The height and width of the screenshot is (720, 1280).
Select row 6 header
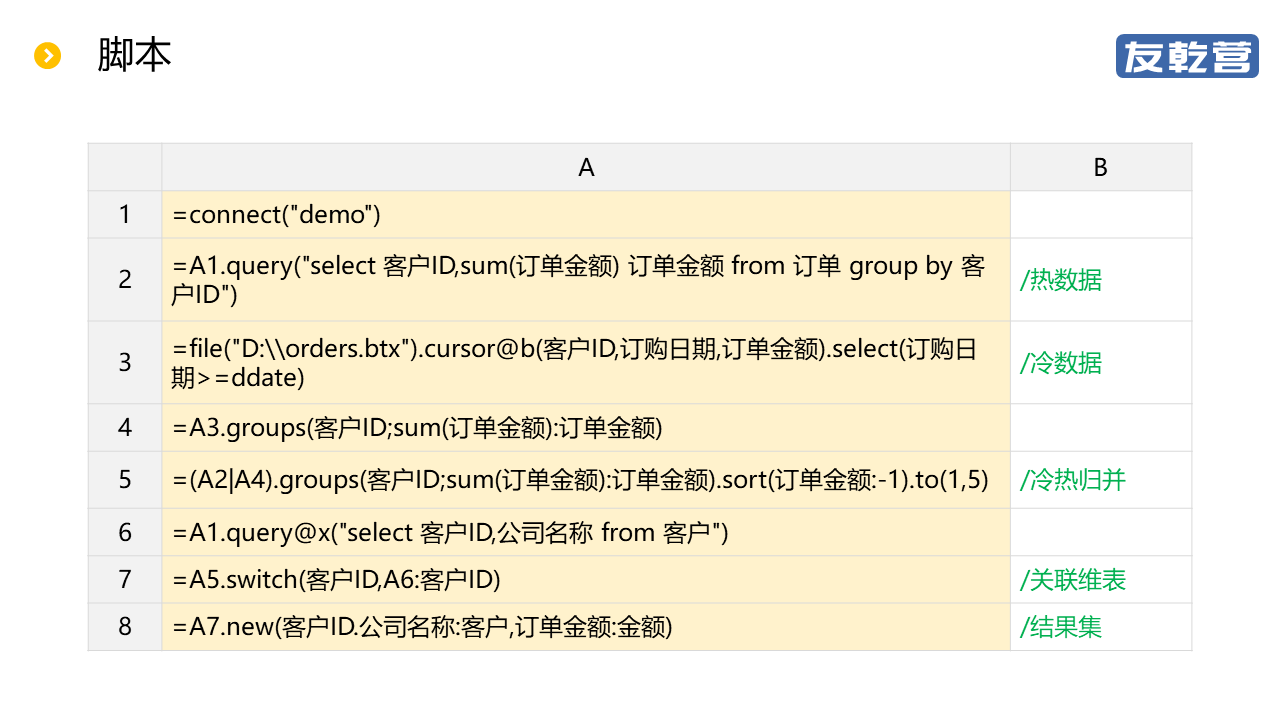125,532
